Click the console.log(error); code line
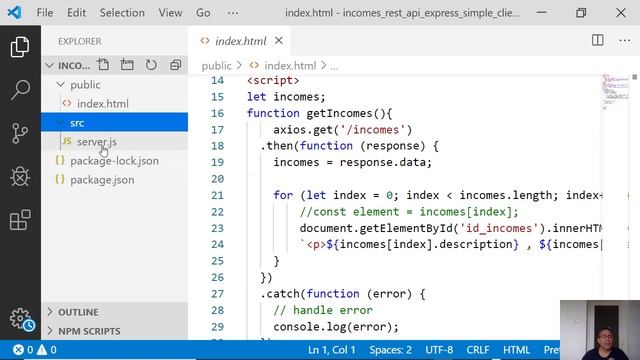This screenshot has height=360, width=640. tap(336, 327)
